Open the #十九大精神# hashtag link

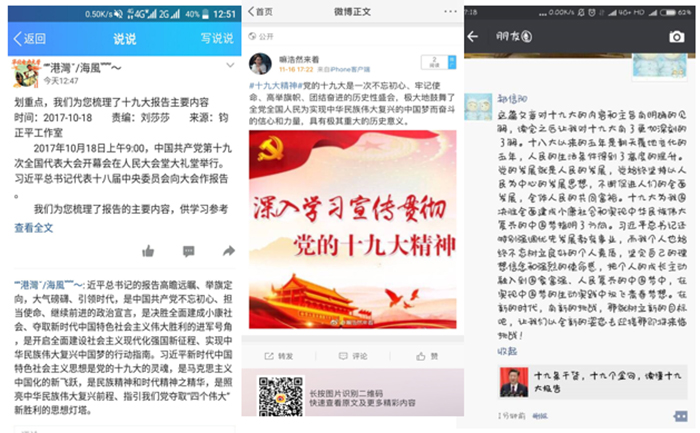(x=276, y=86)
